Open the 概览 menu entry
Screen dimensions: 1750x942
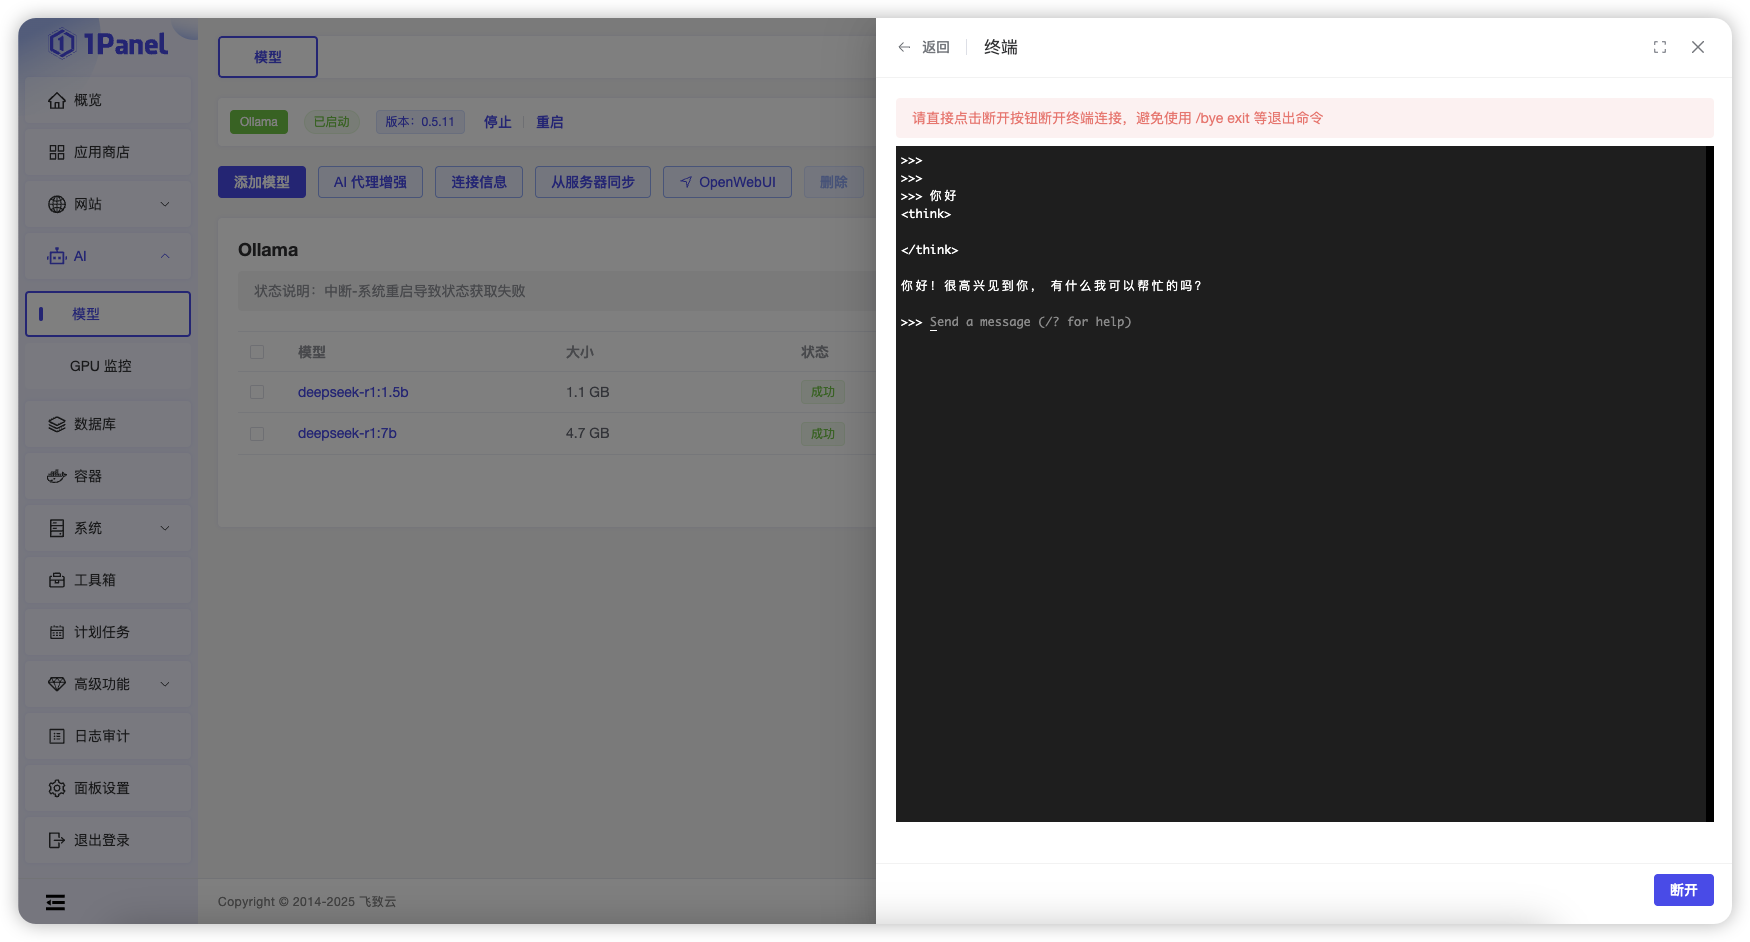tap(108, 100)
